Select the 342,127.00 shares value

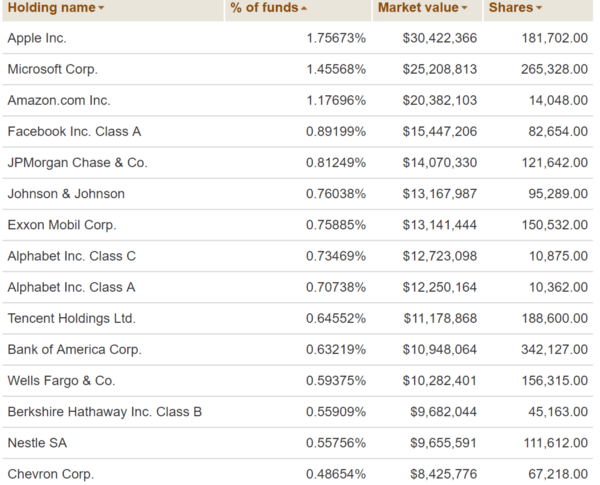pos(554,349)
